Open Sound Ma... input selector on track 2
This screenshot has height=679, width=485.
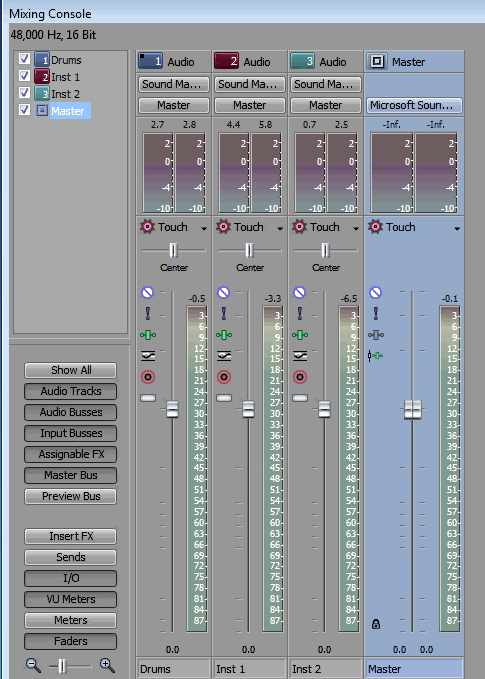[250, 84]
